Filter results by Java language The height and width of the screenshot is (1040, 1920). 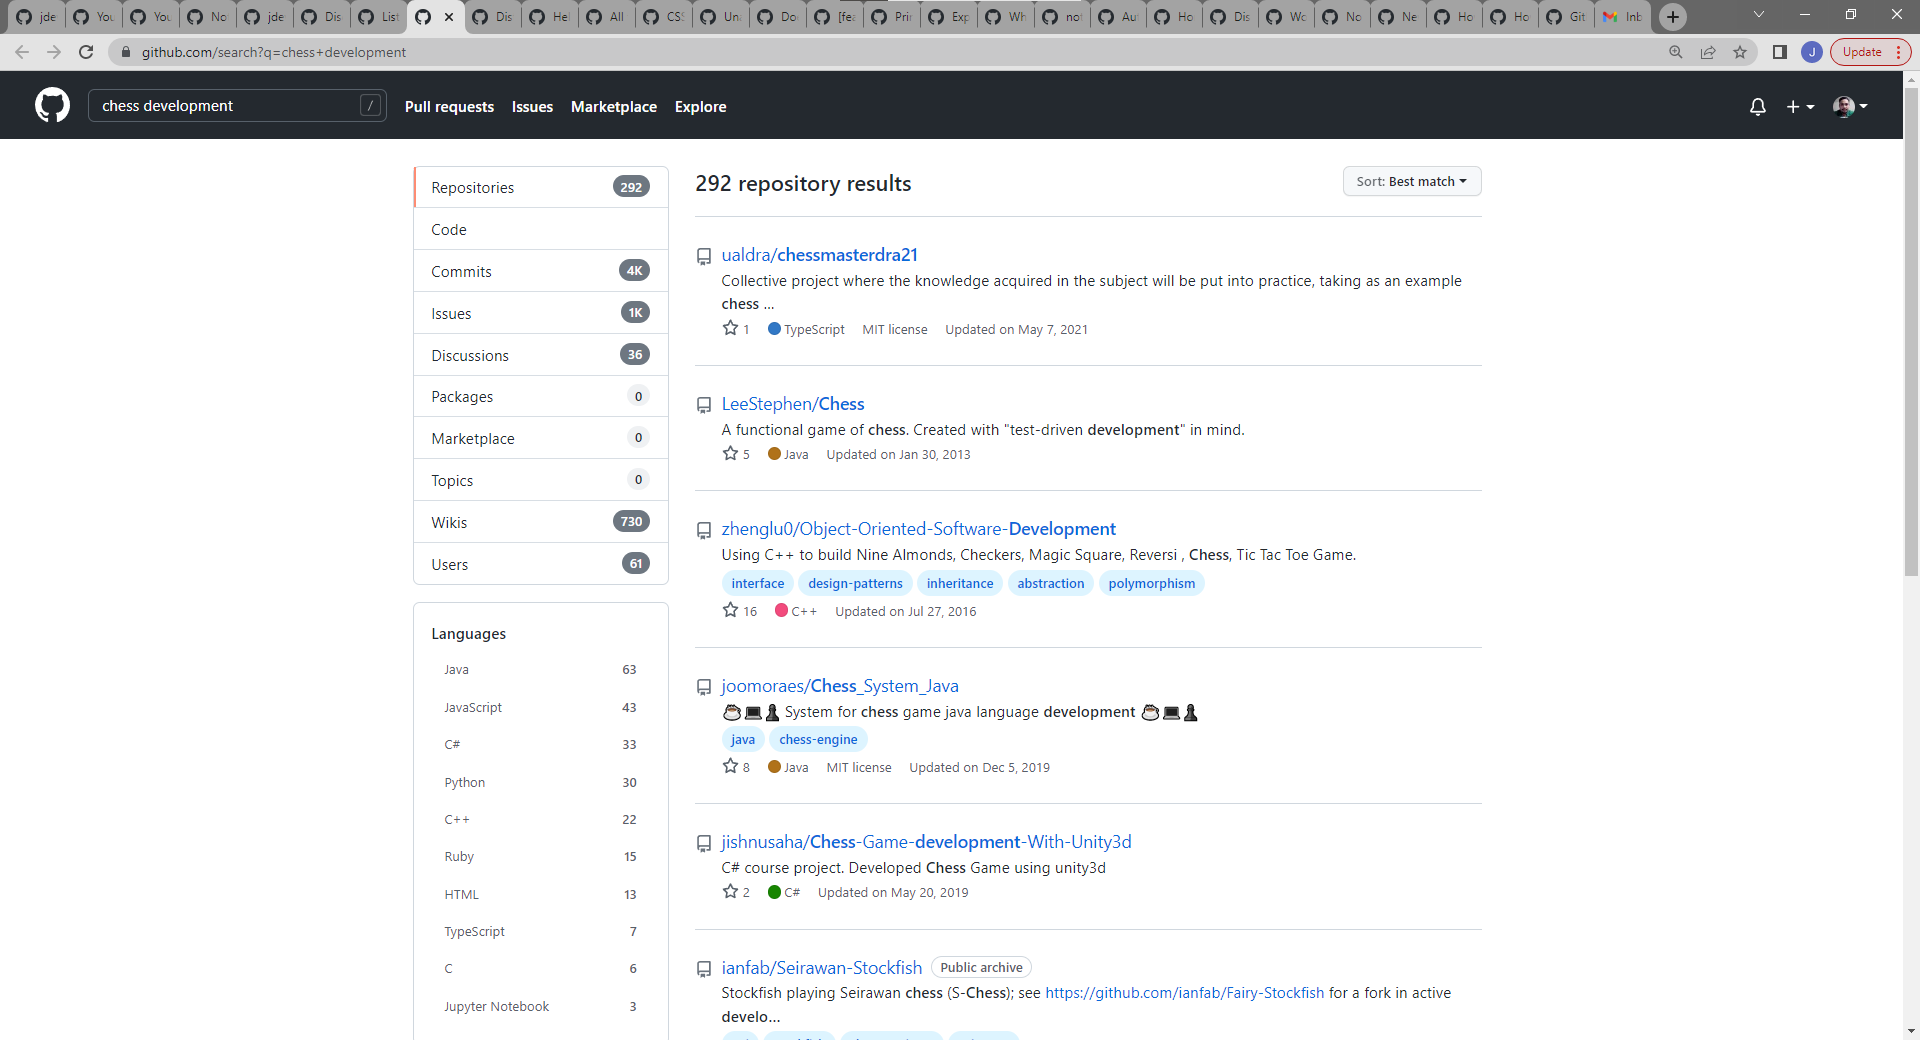click(540, 669)
